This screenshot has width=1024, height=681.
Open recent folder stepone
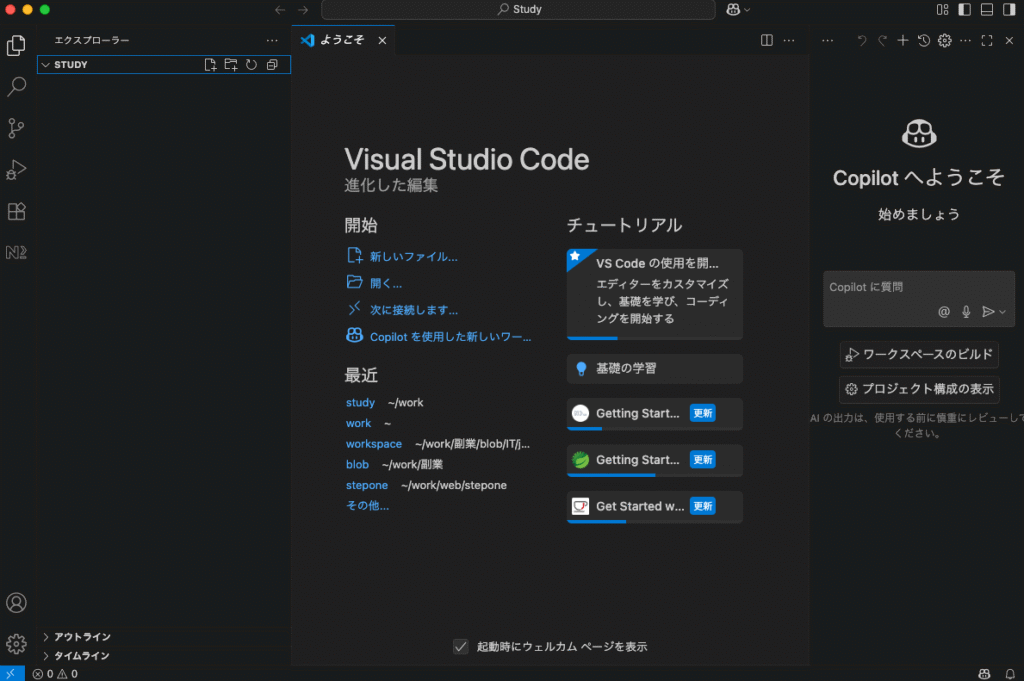pyautogui.click(x=366, y=485)
